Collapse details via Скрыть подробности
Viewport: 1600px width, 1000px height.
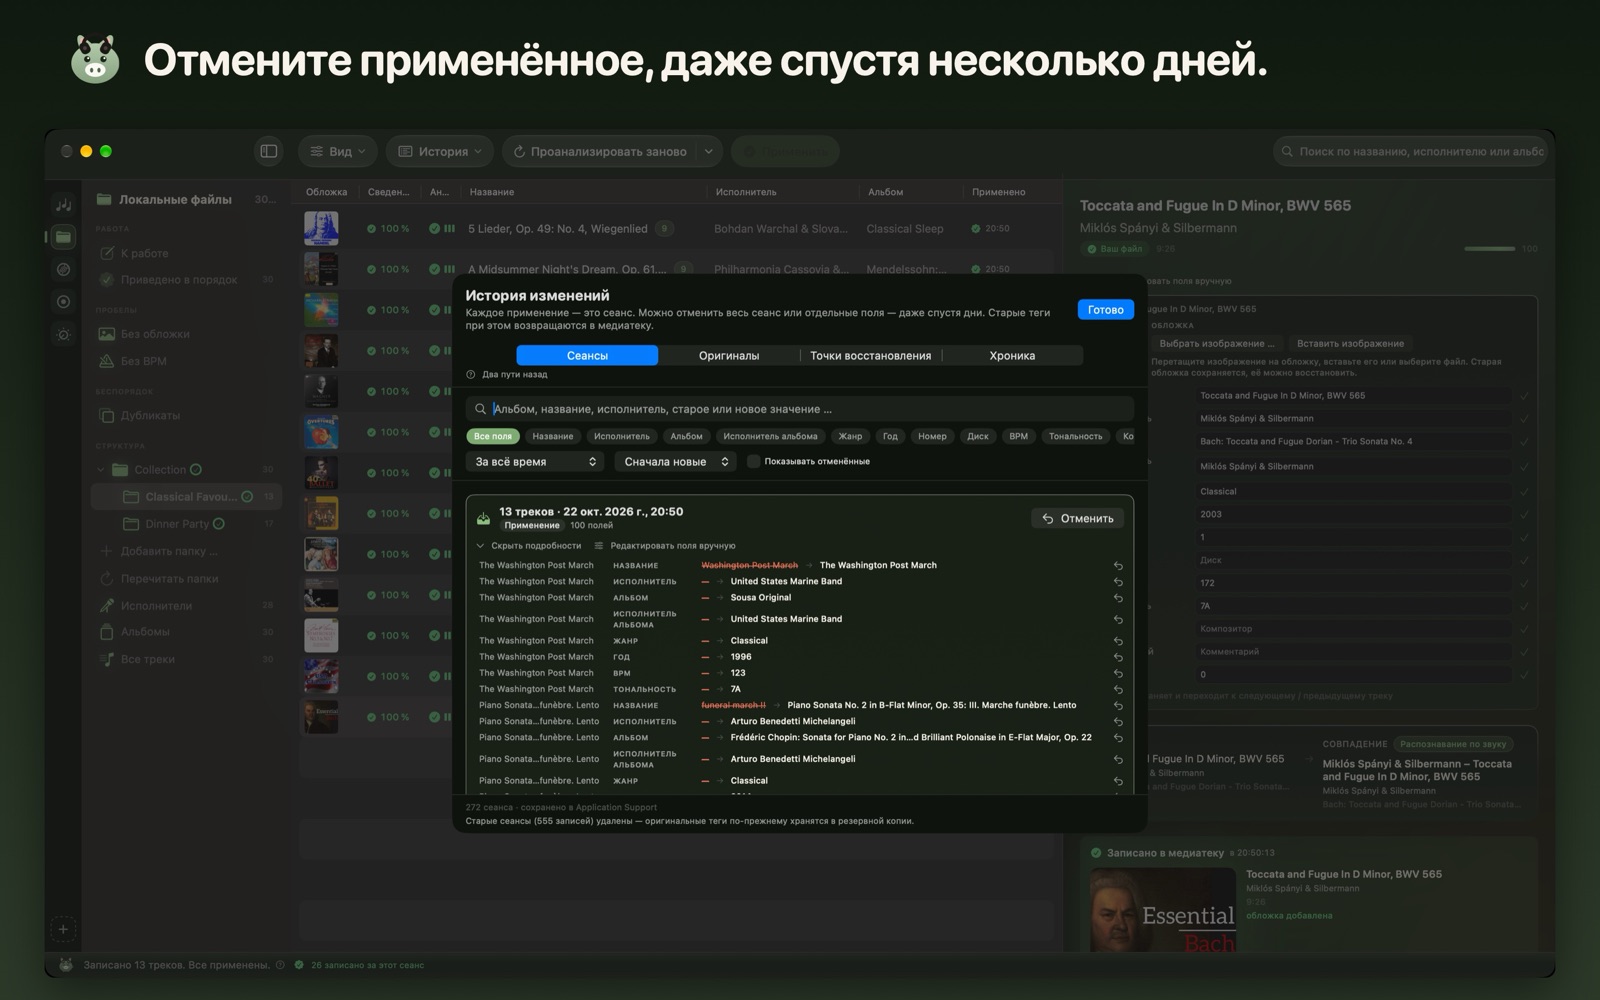tap(528, 546)
